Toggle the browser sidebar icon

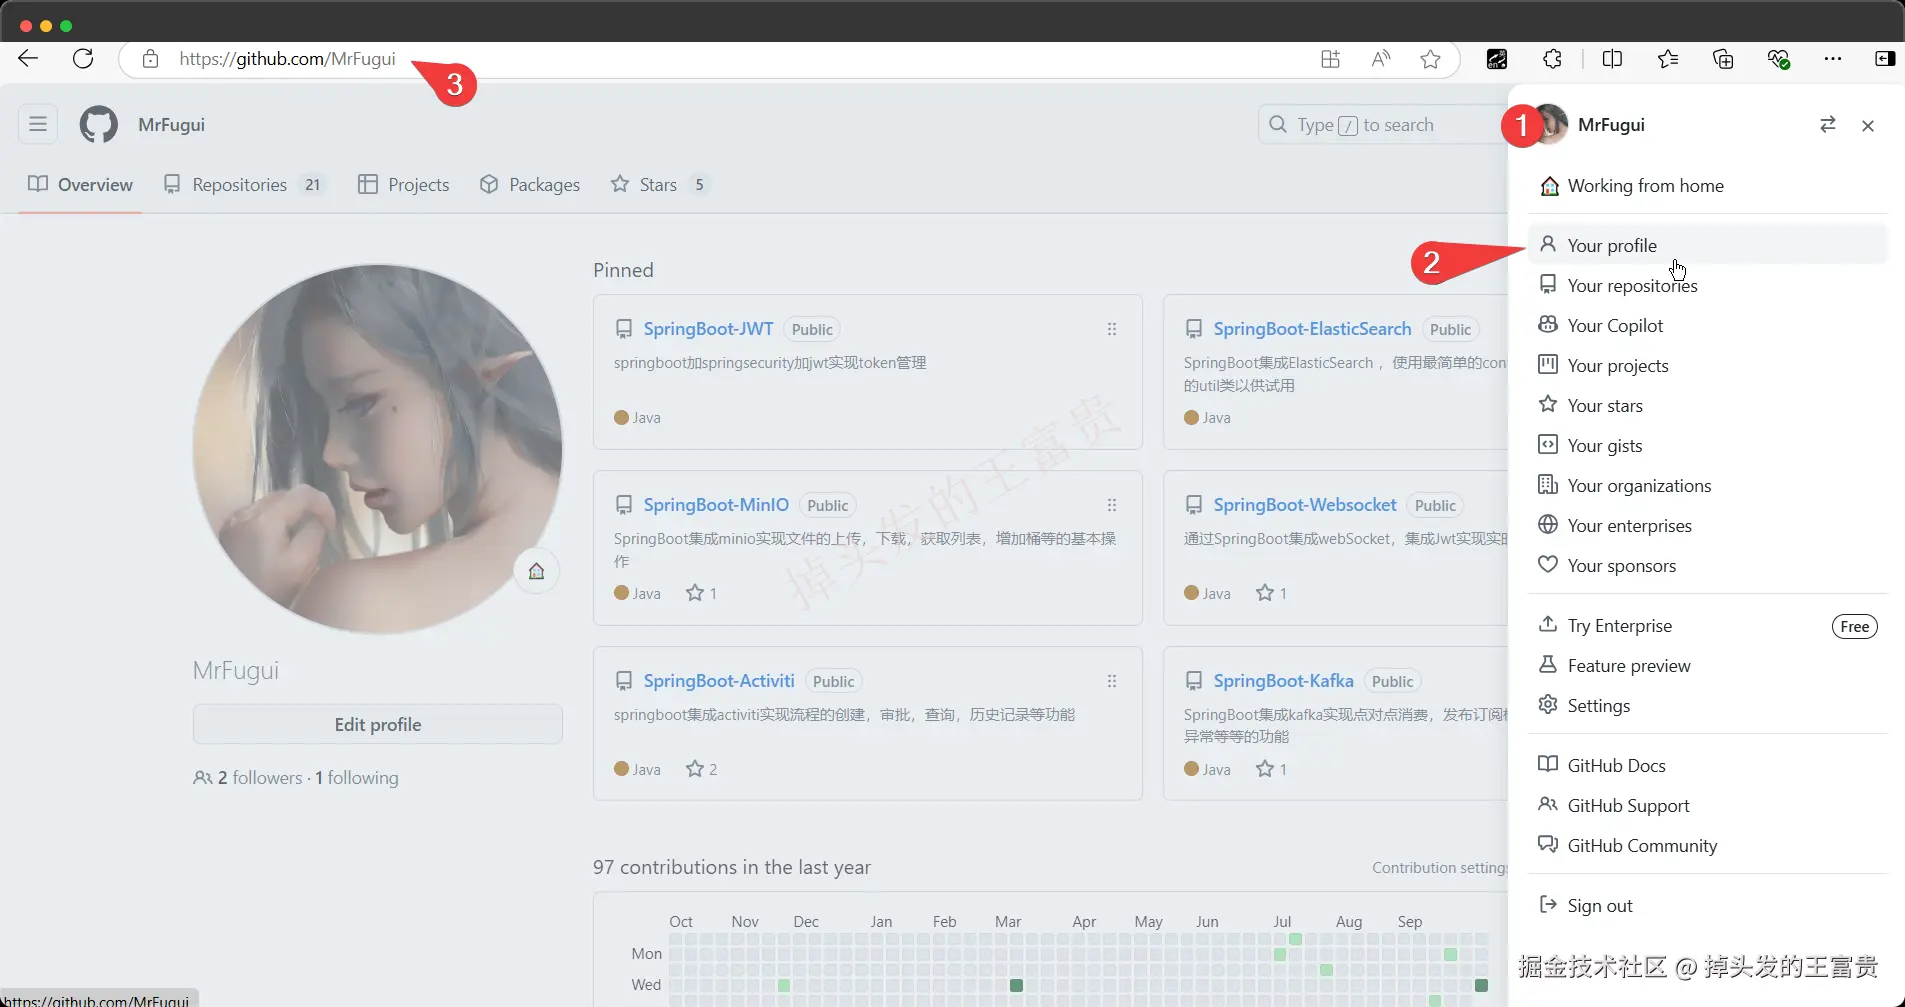pos(1885,59)
